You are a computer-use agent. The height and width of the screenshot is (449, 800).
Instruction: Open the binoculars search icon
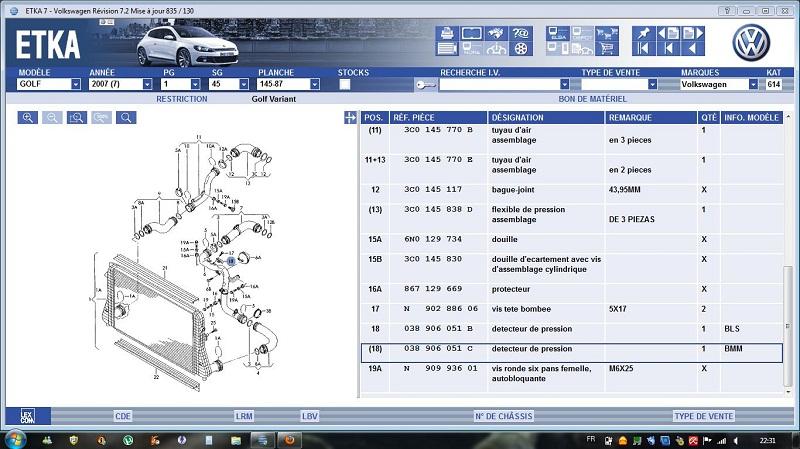496,33
